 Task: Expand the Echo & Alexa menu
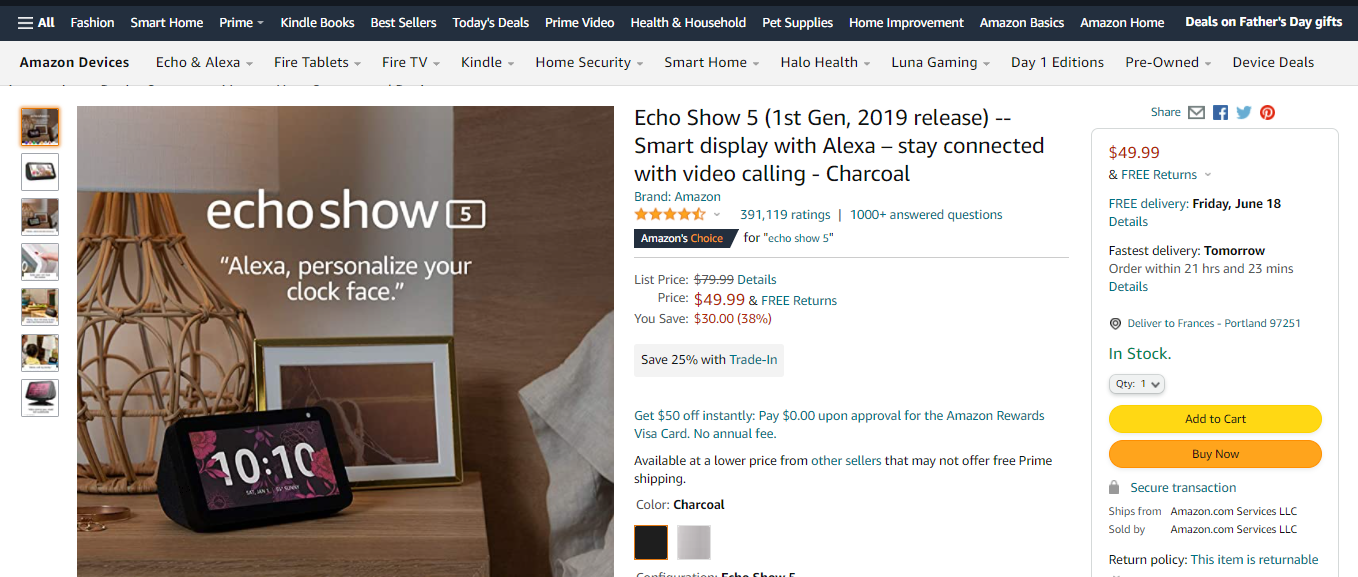click(x=204, y=62)
